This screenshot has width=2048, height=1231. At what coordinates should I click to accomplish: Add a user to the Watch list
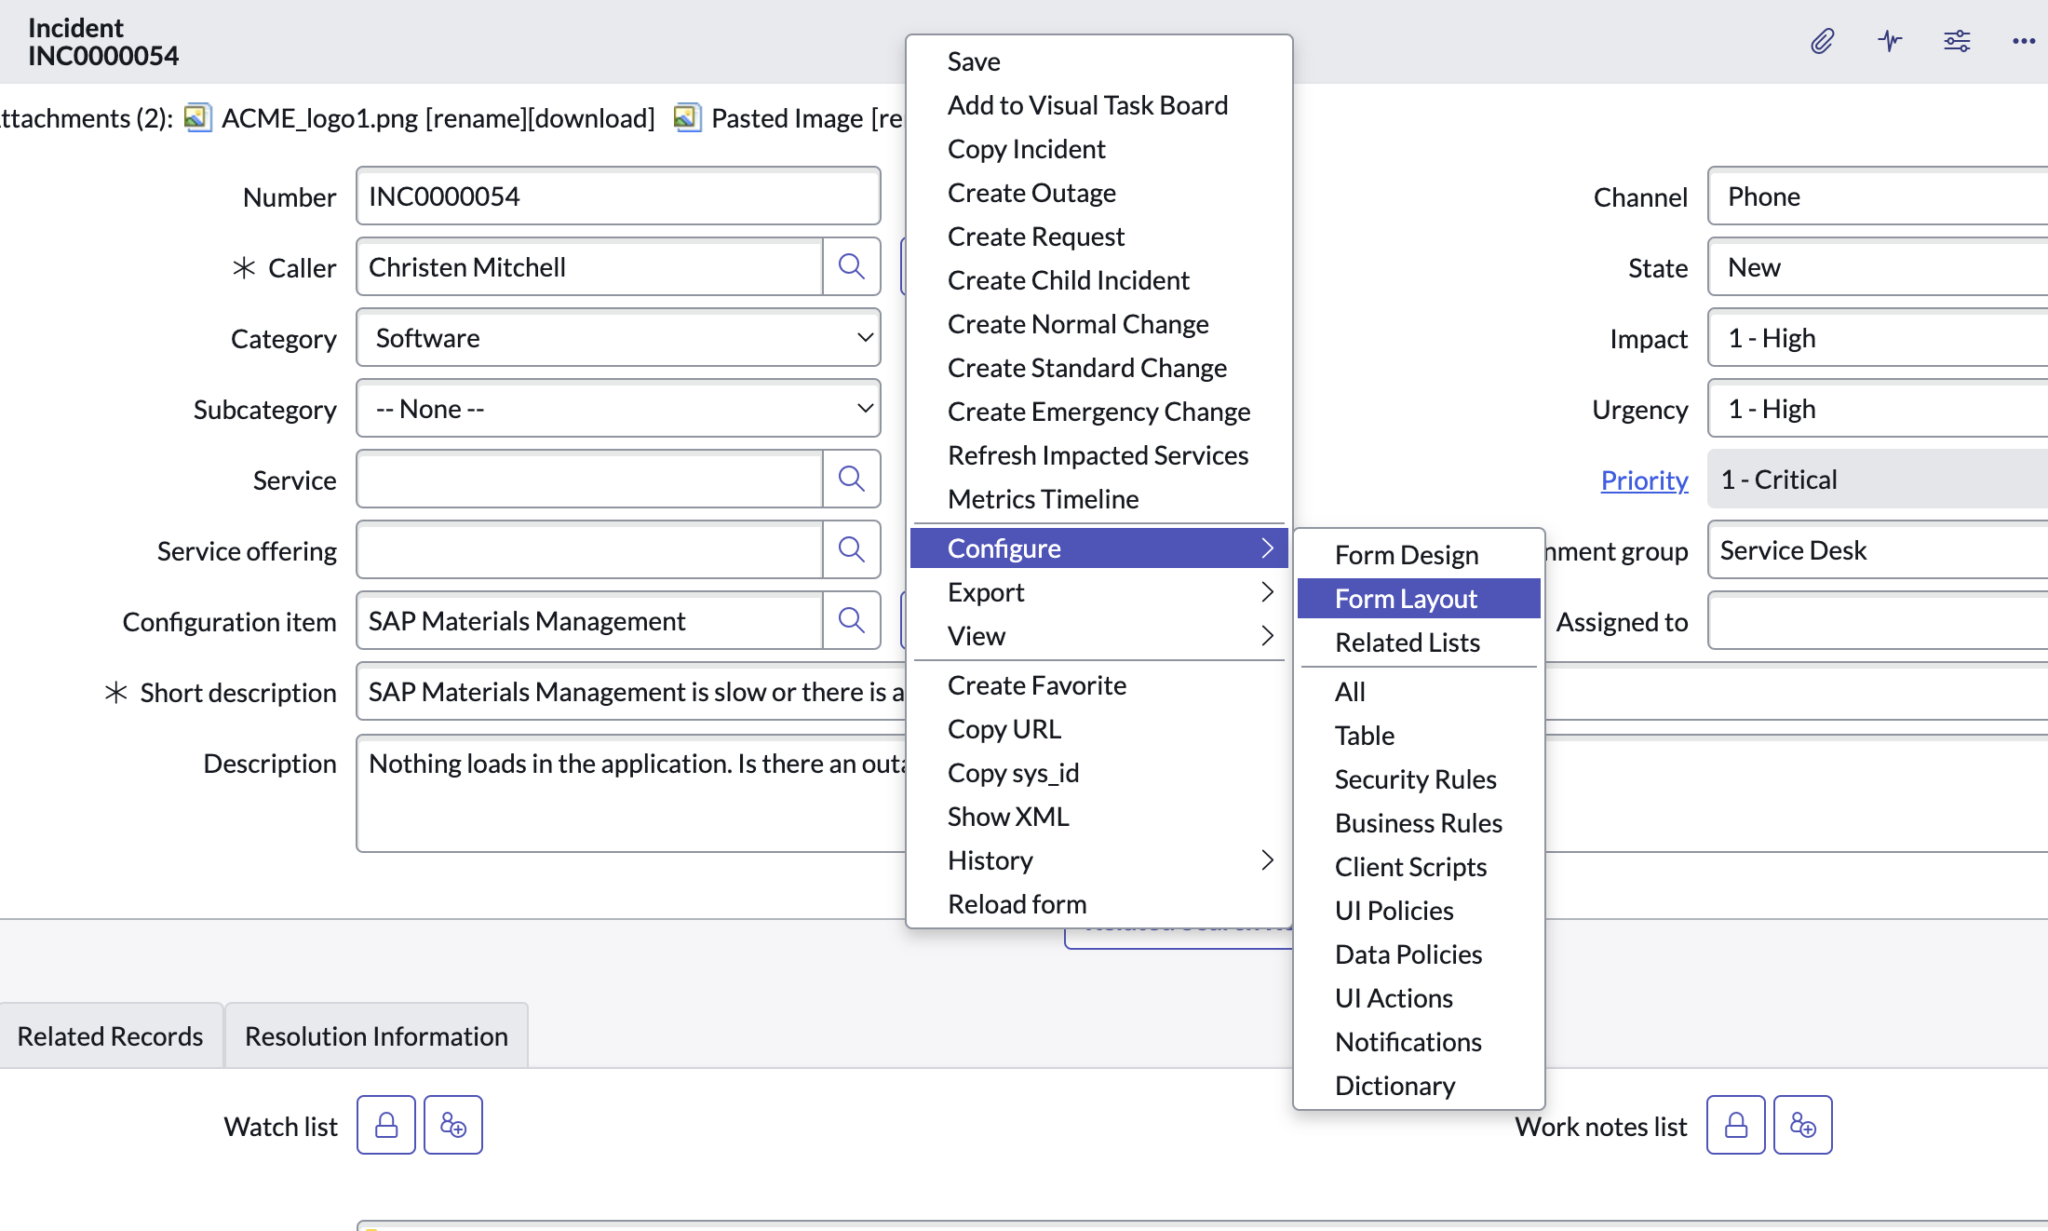[452, 1124]
